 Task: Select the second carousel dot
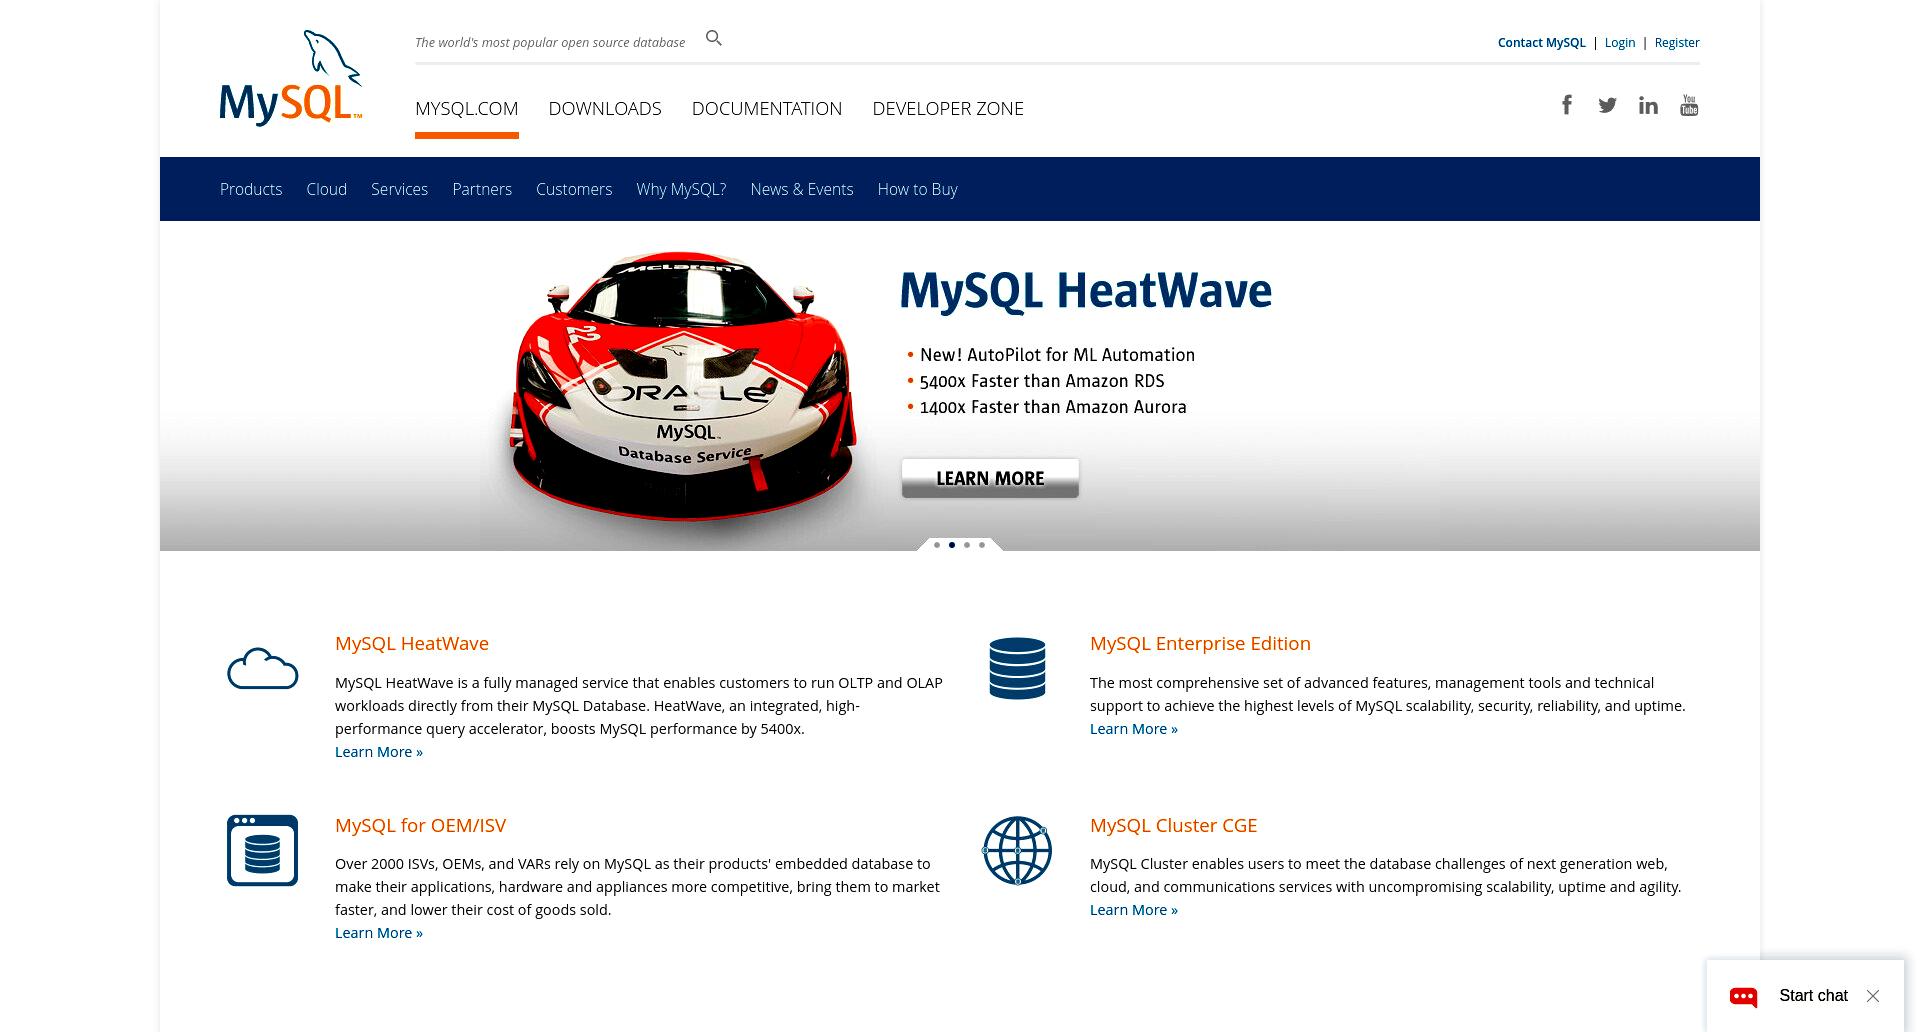[x=952, y=545]
